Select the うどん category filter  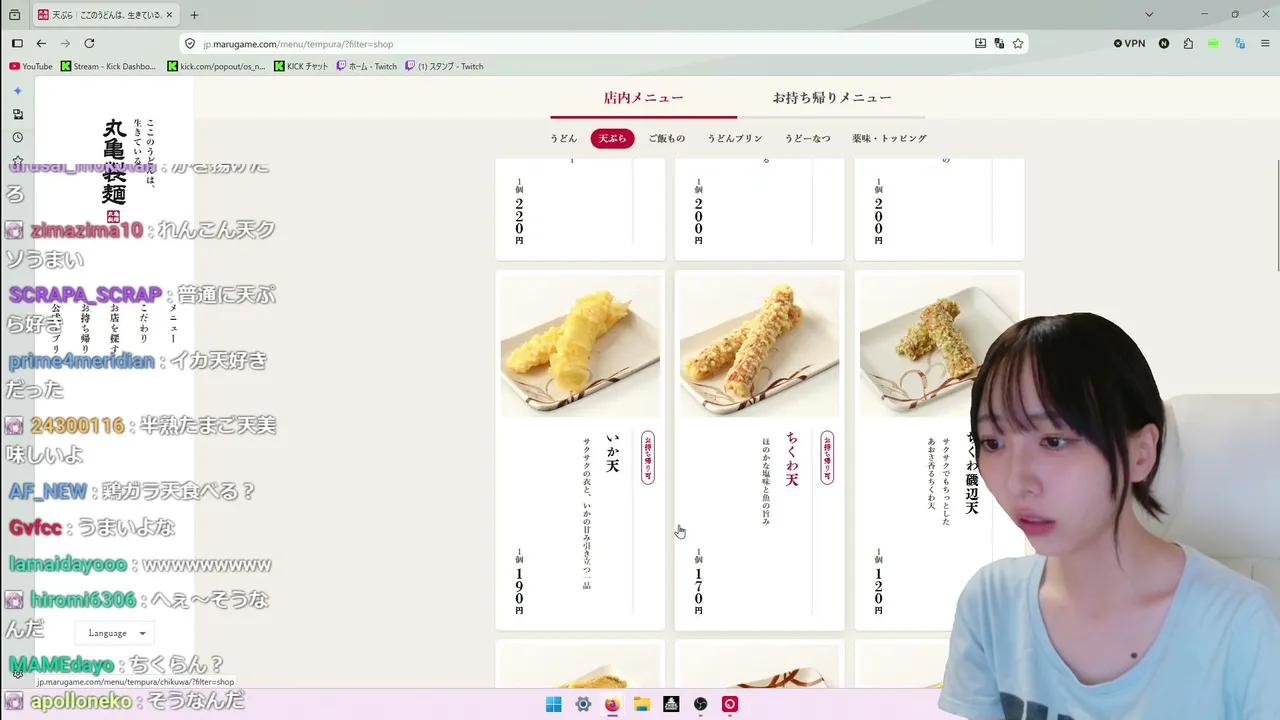pyautogui.click(x=564, y=138)
